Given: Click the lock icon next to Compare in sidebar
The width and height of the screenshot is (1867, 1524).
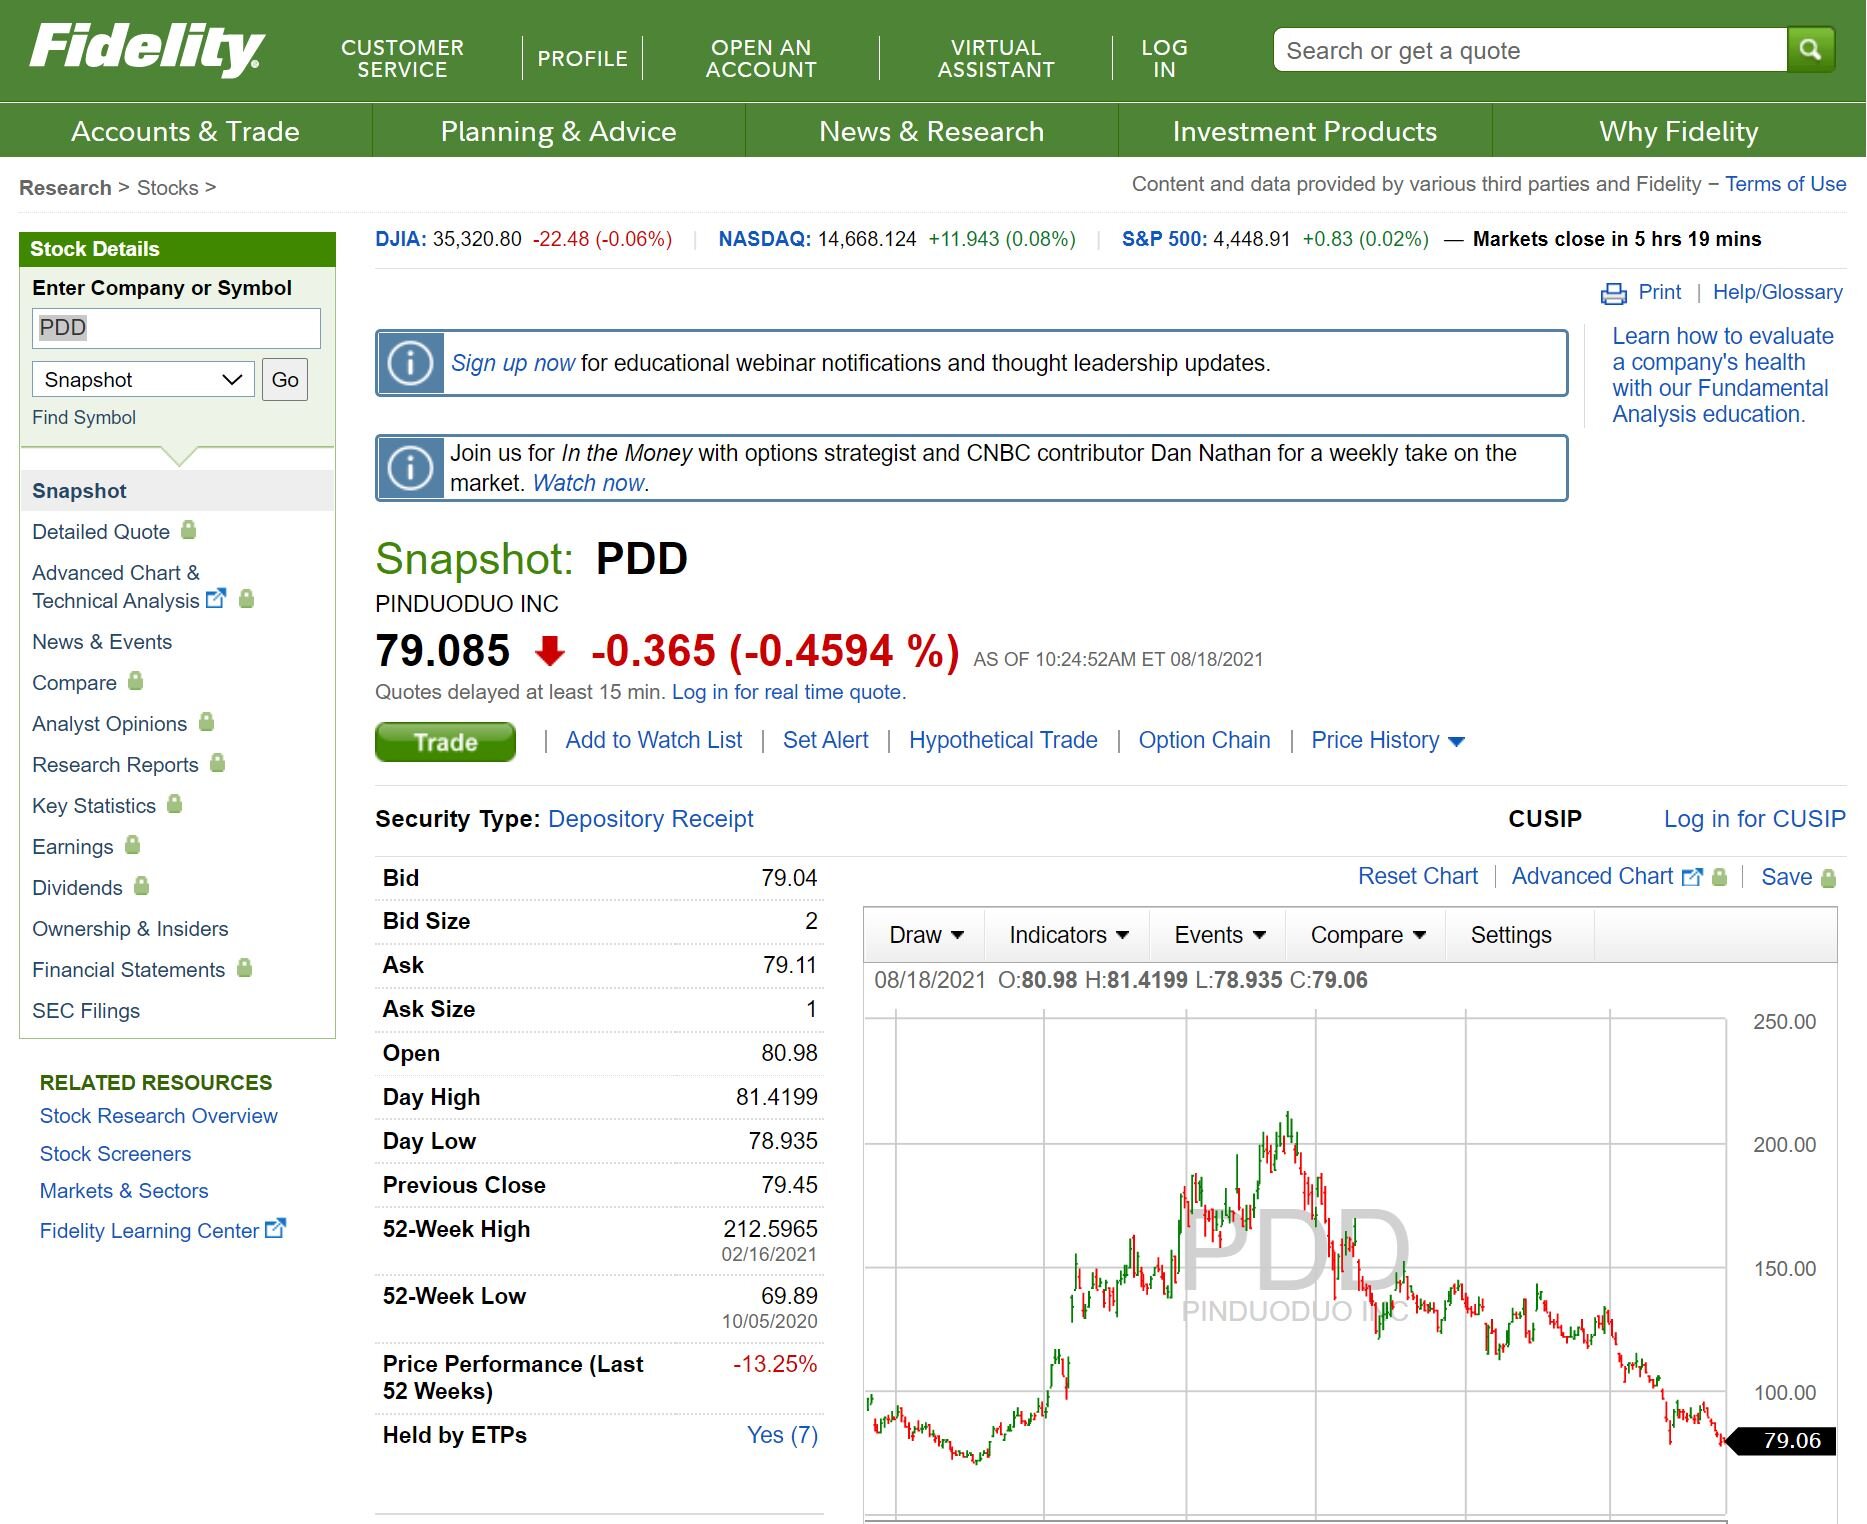Looking at the screenshot, I should point(135,681).
